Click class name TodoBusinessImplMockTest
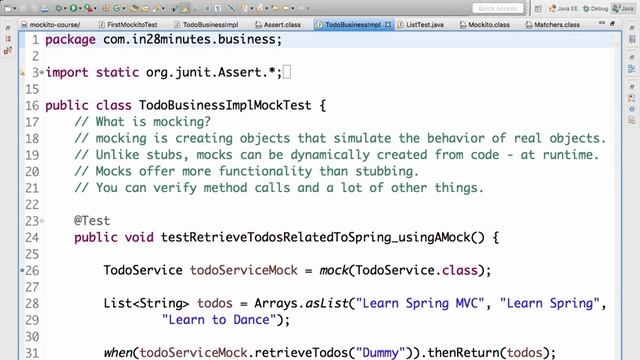Viewport: 640px width, 360px height. (x=225, y=105)
